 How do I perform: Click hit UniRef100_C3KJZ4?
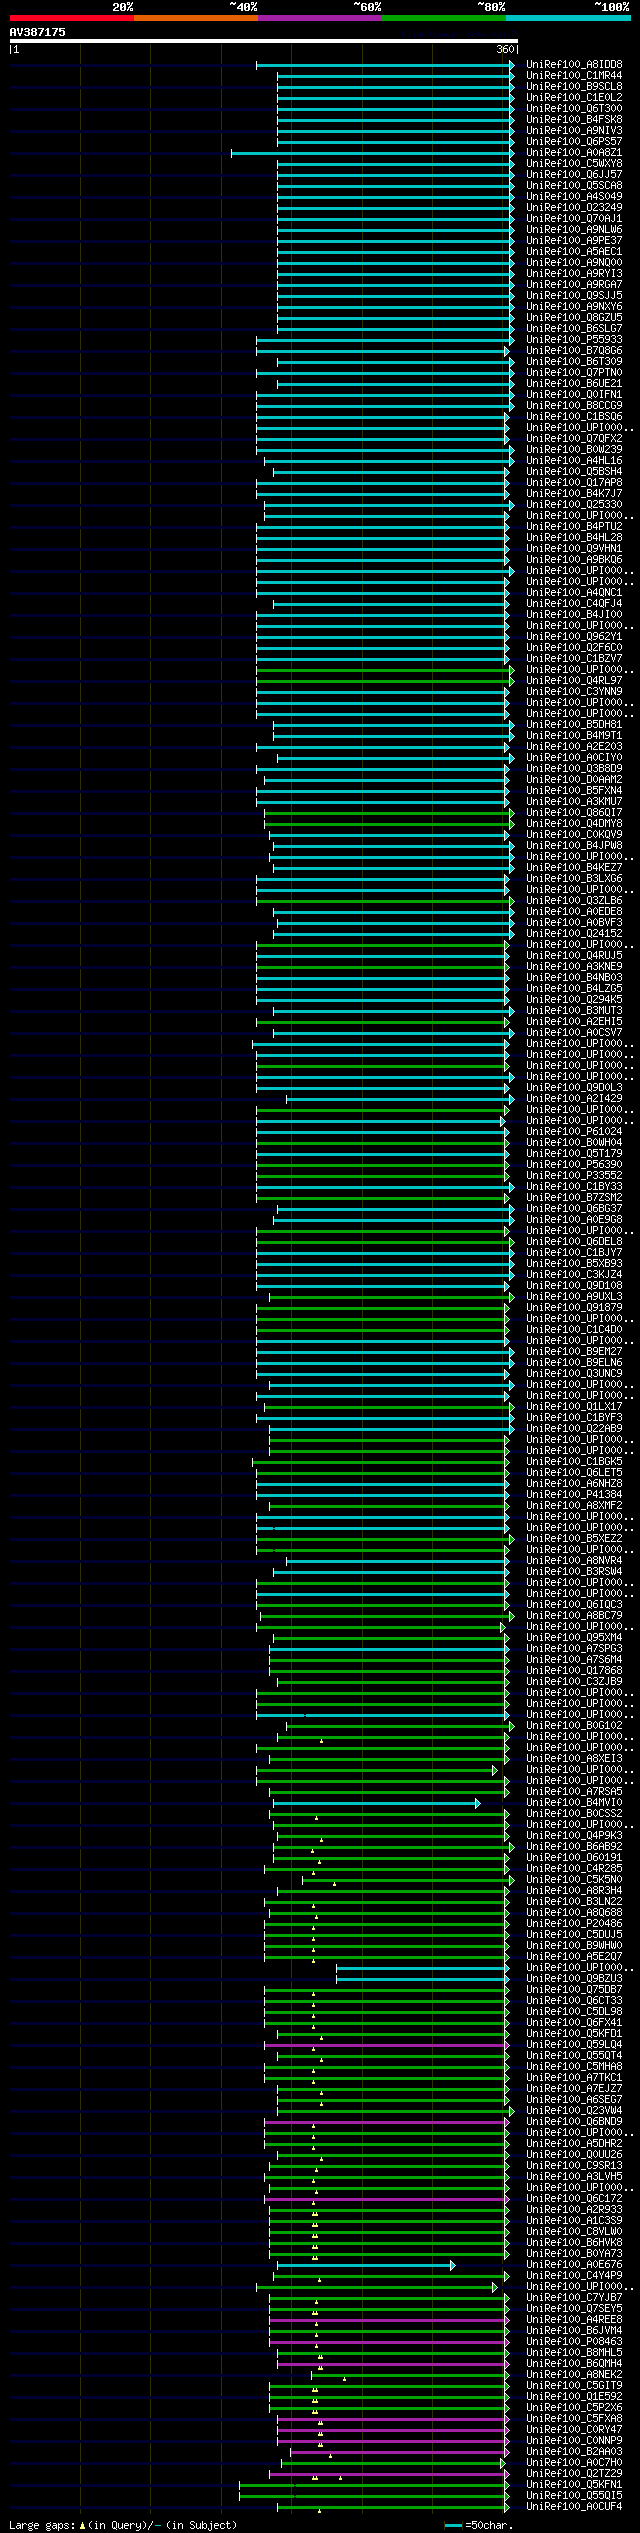574,1275
